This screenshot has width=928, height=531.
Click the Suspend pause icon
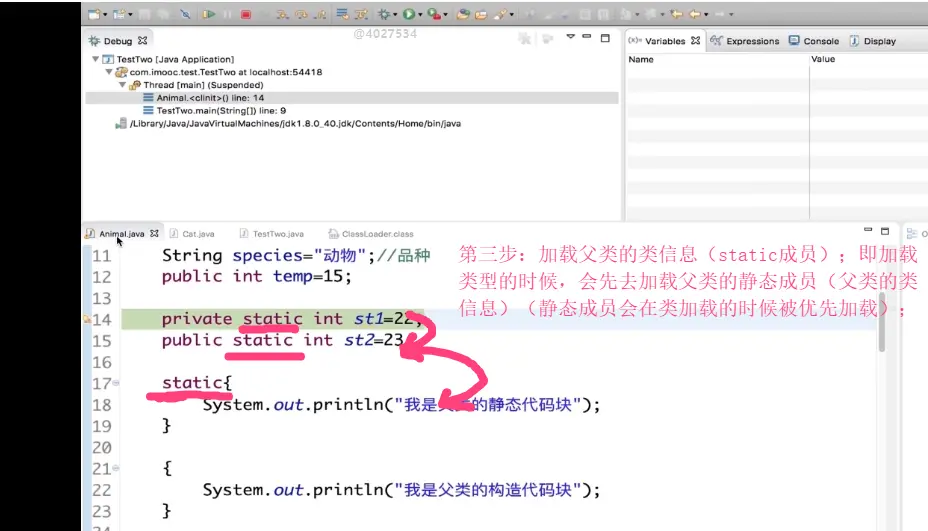227,14
